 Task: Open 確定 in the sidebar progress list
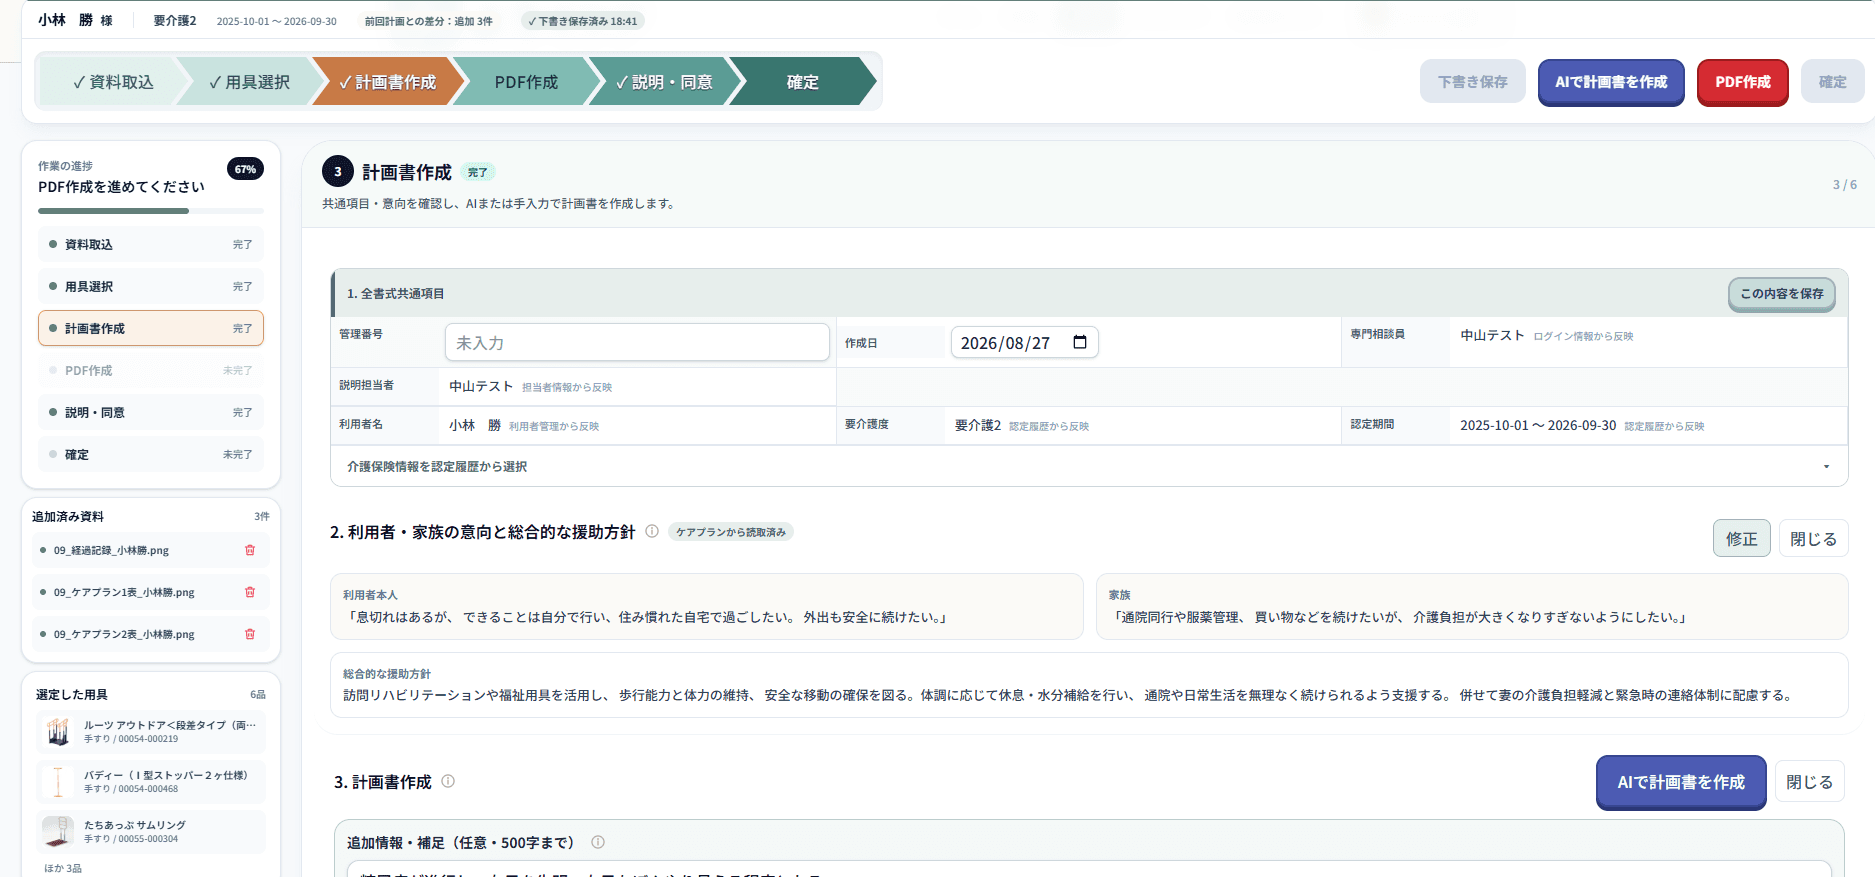pyautogui.click(x=151, y=454)
